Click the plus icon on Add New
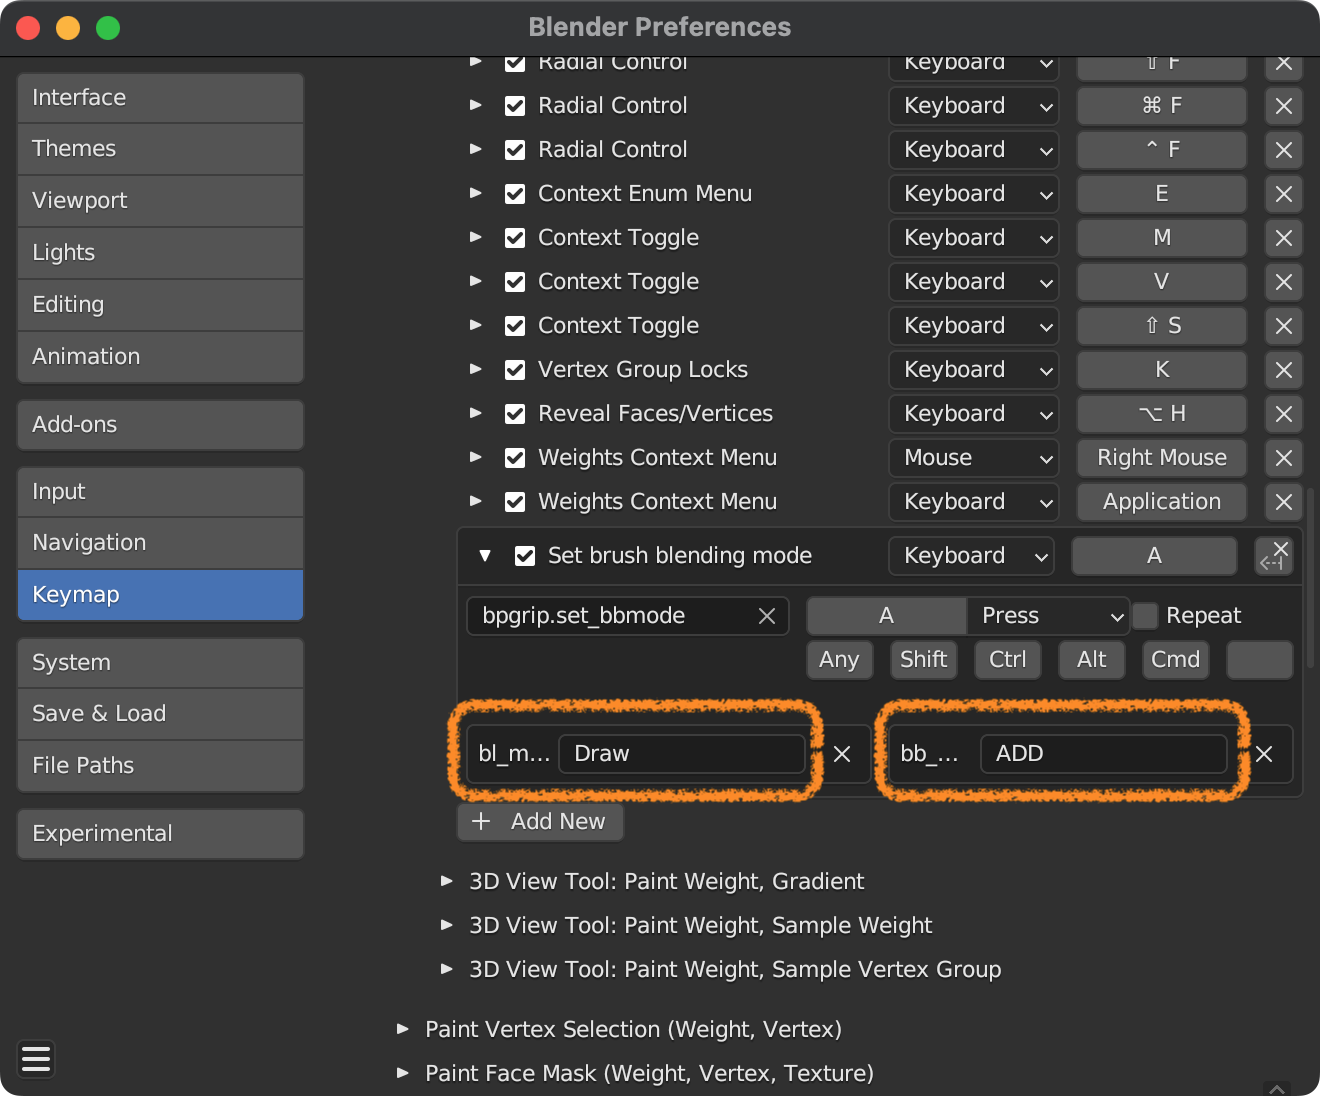The image size is (1320, 1096). [x=481, y=821]
